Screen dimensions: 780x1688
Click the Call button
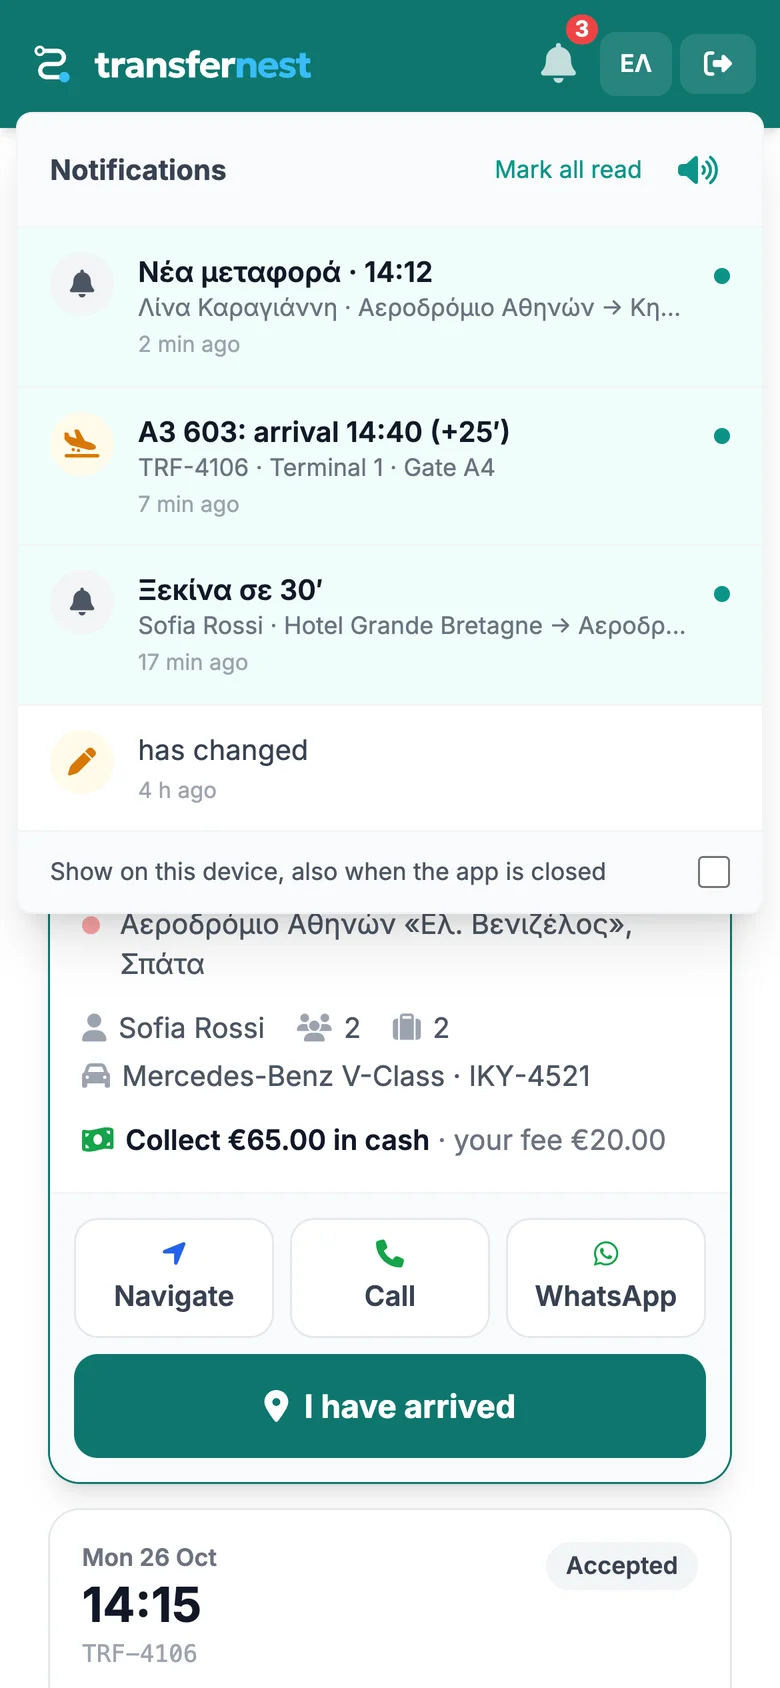390,1278
